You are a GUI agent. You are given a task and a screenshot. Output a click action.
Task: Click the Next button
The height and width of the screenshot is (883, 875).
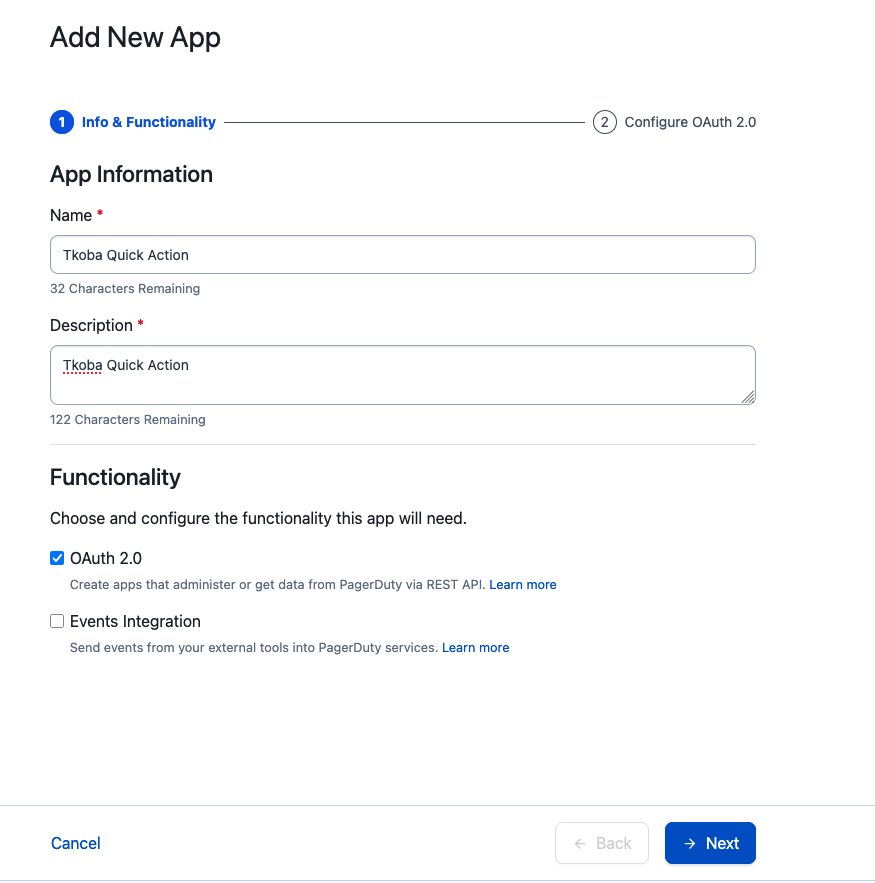(x=710, y=843)
